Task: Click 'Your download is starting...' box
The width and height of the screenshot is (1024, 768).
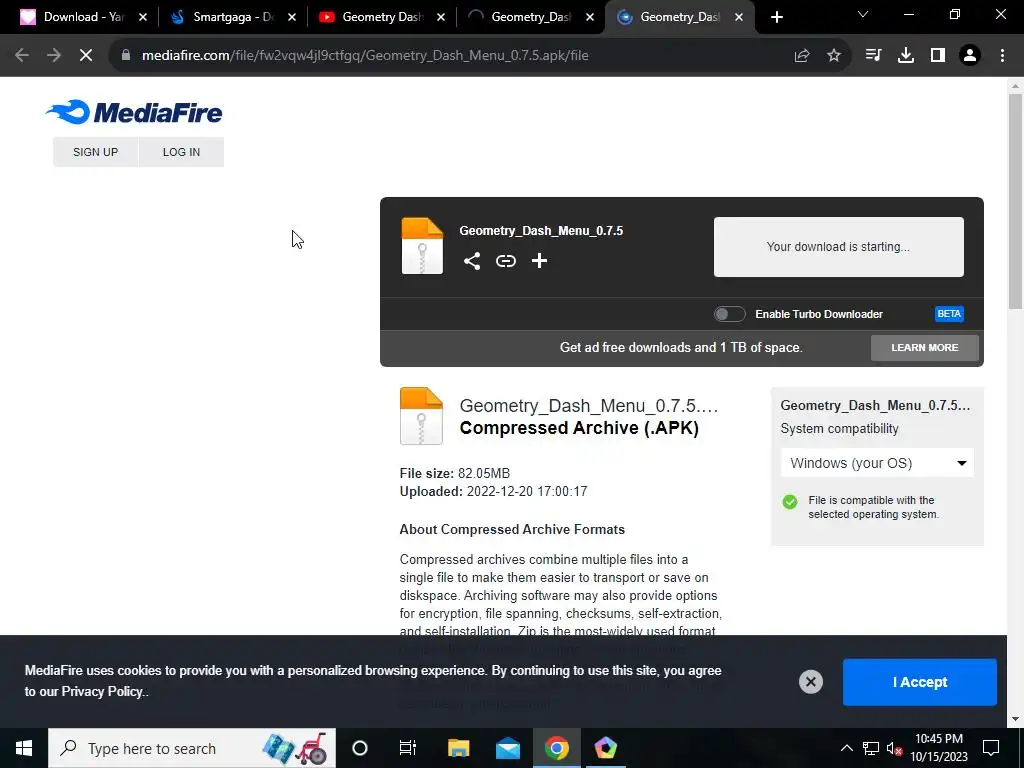Action: pos(839,247)
